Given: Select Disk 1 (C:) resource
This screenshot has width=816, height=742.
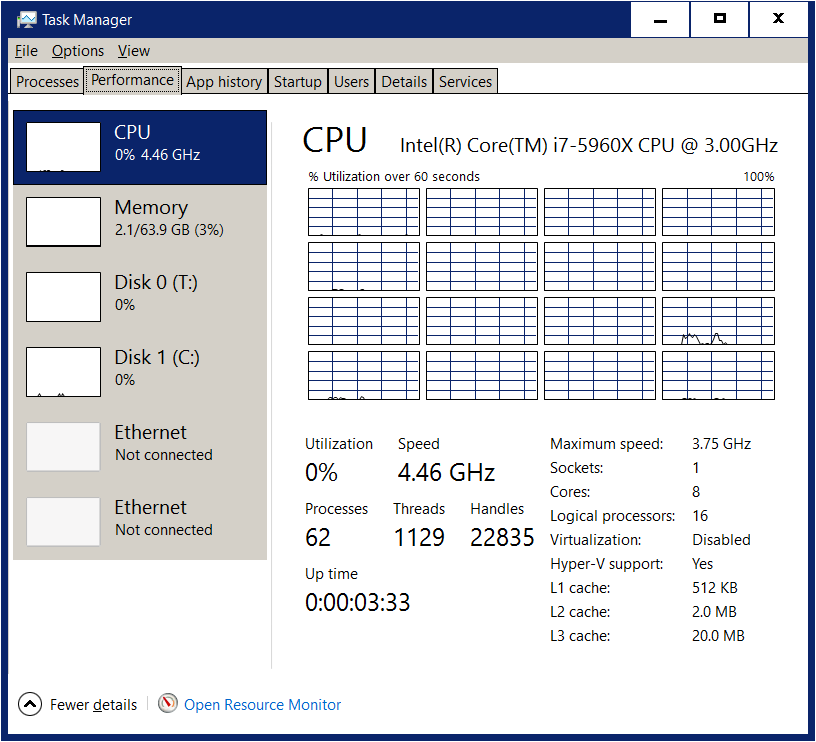Looking at the screenshot, I should click(140, 372).
